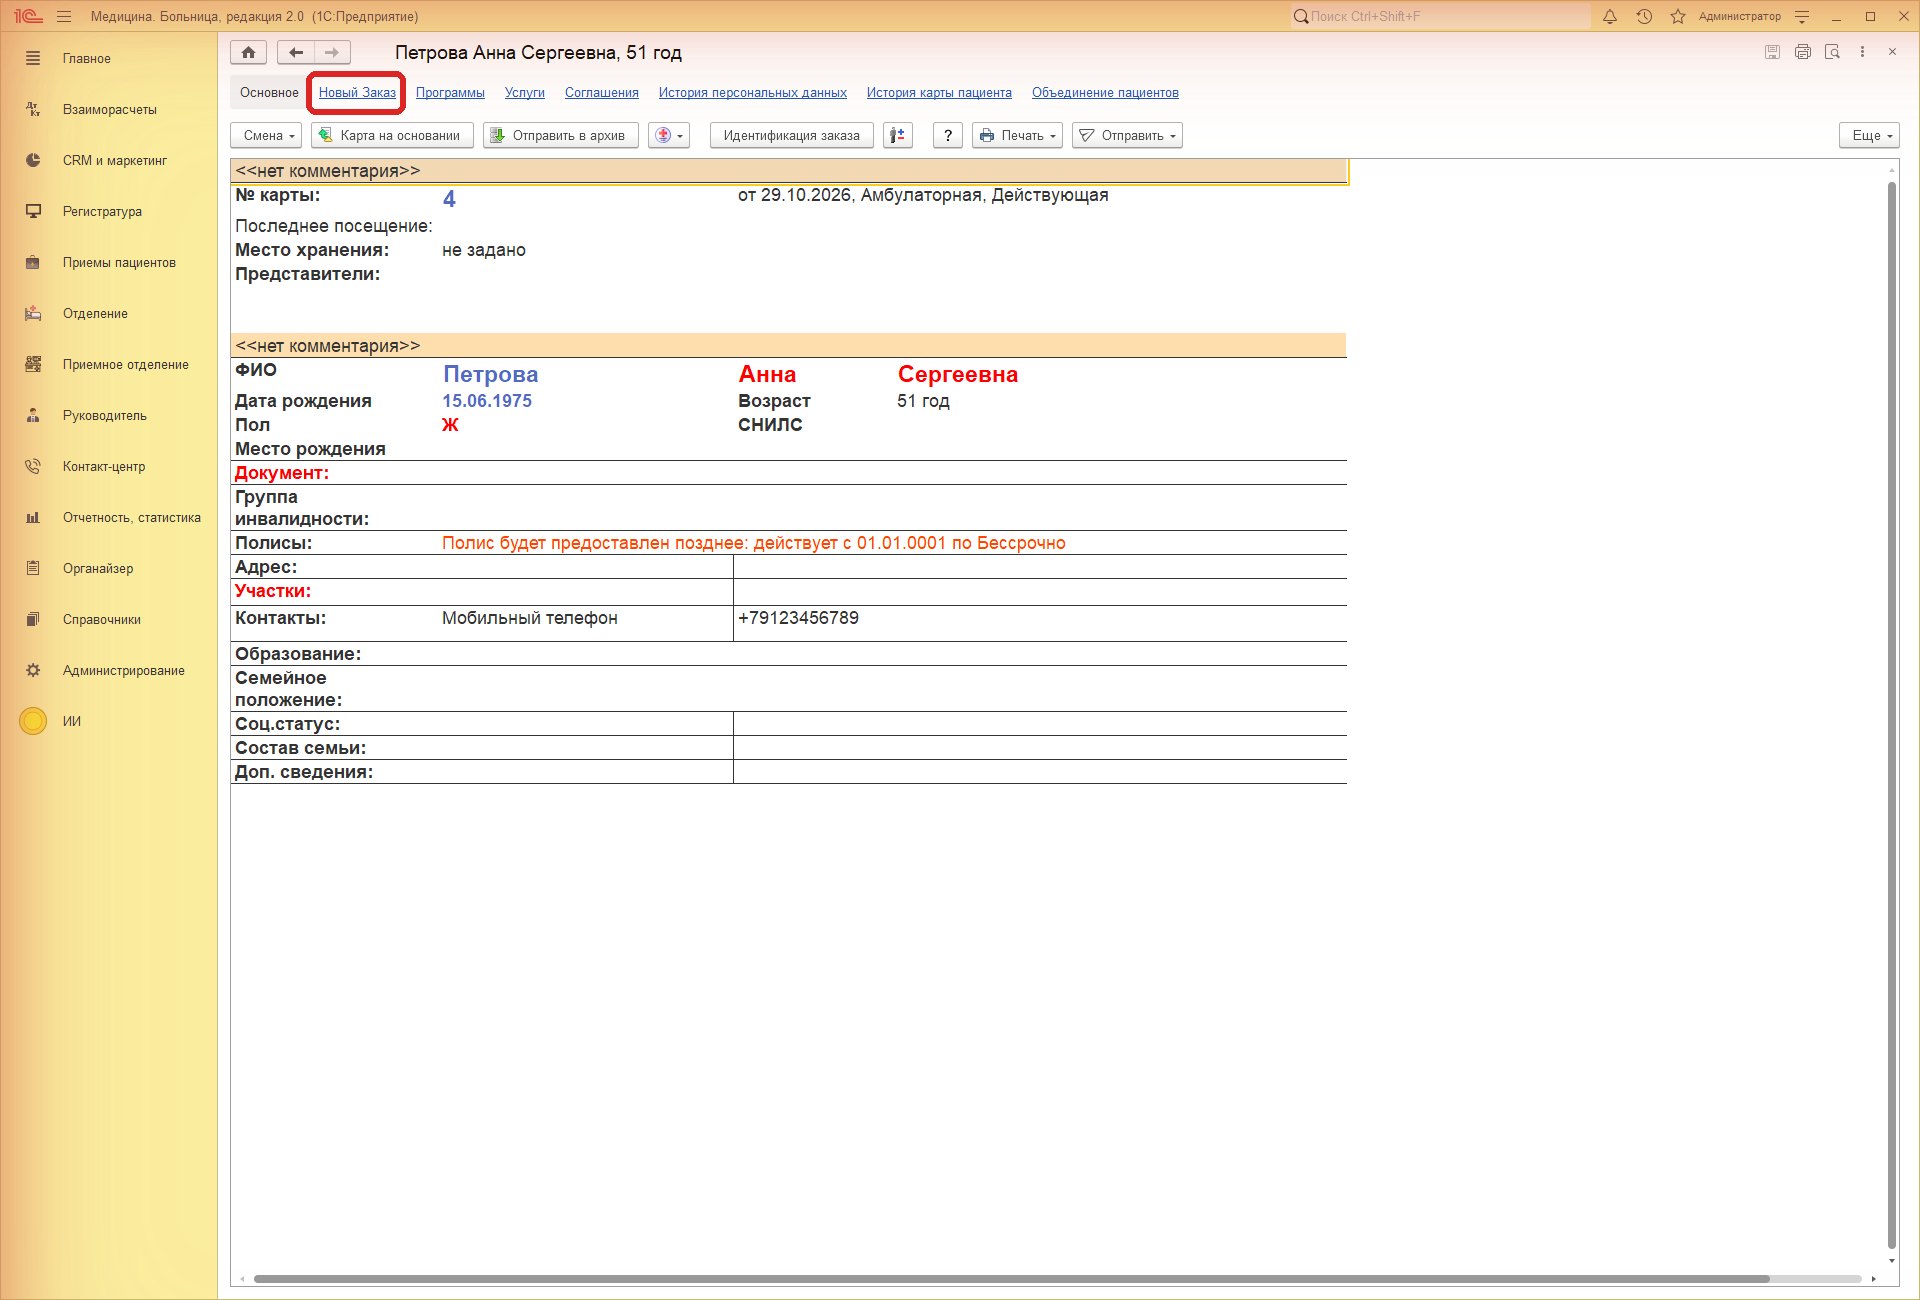Open the Услуги link
This screenshot has height=1300, width=1920.
click(525, 93)
